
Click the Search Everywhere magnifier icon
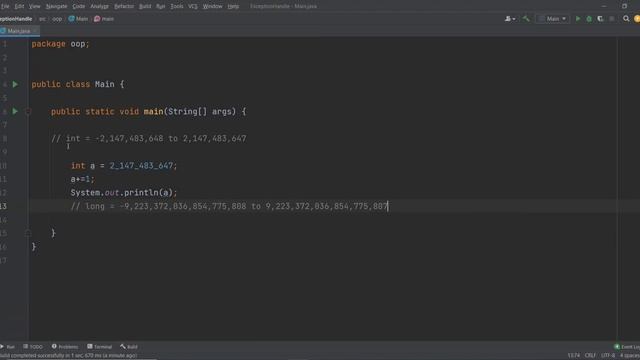626,19
